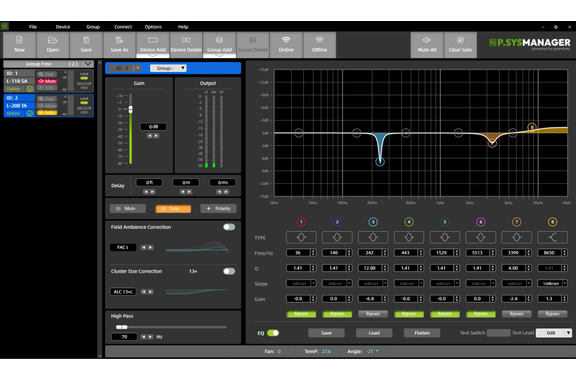Select EQ band 8 yellow circle
This screenshot has height=380, width=576.
tap(552, 222)
